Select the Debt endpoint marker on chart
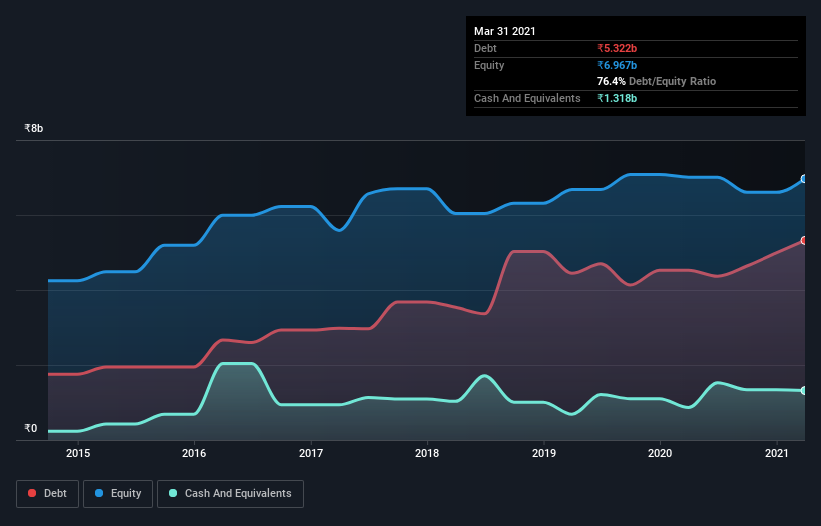 pos(804,241)
